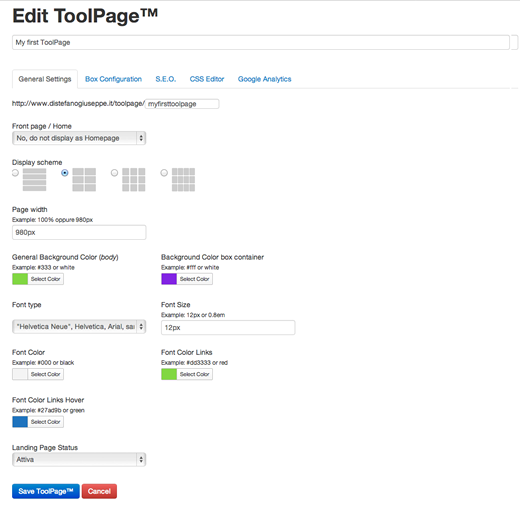532x506 pixels.
Task: Go to the Google Analytics tab
Action: (x=265, y=79)
